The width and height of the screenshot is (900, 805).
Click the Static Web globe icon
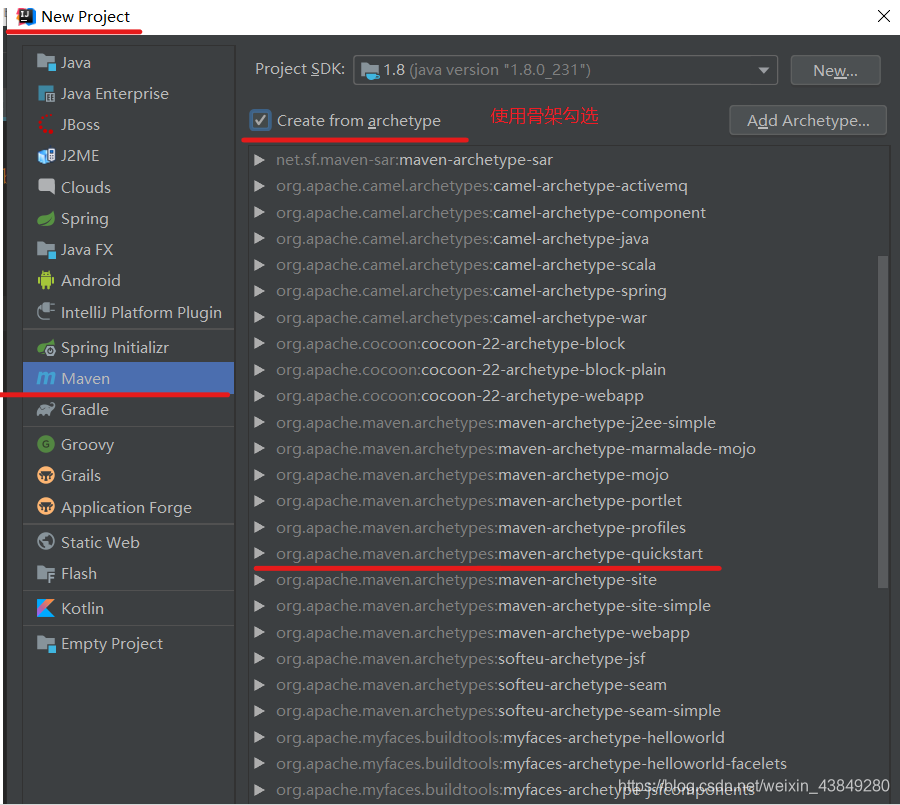46,541
